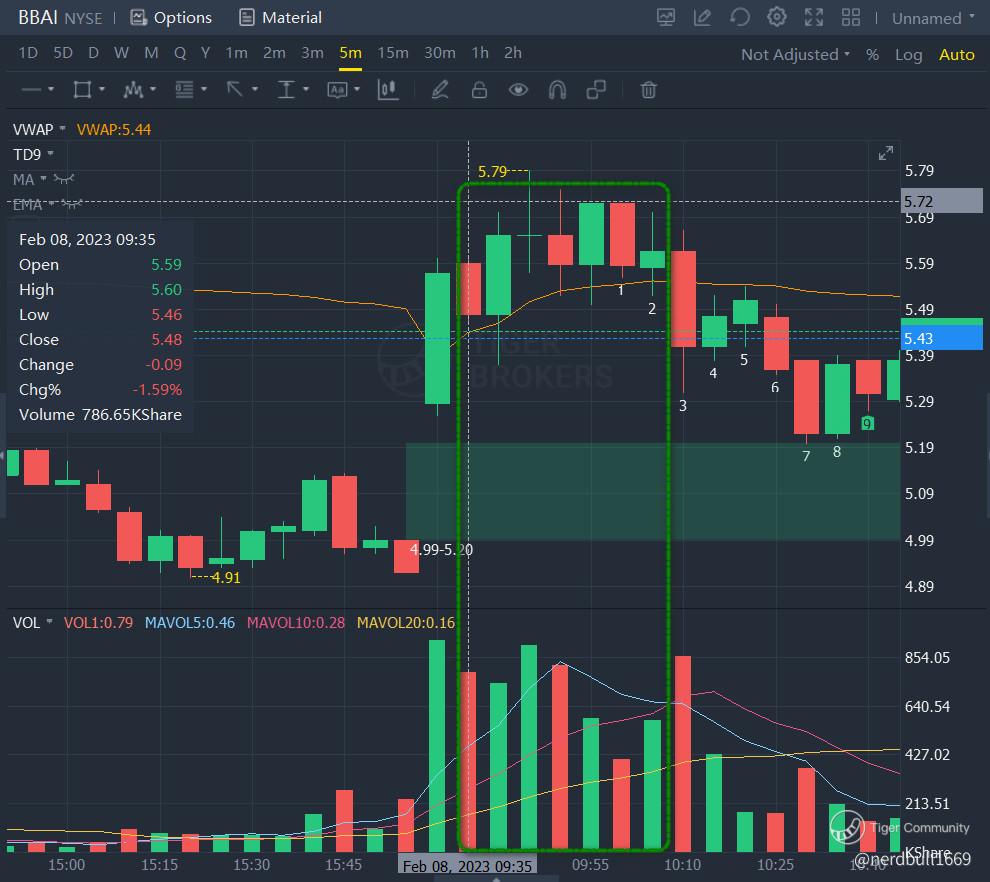Show the hidden EMA indicator eye icon
This screenshot has width=990, height=882.
[72, 204]
